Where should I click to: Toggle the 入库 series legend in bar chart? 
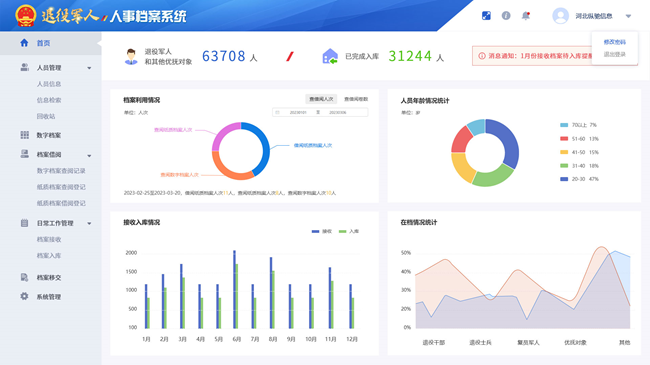[x=349, y=231]
